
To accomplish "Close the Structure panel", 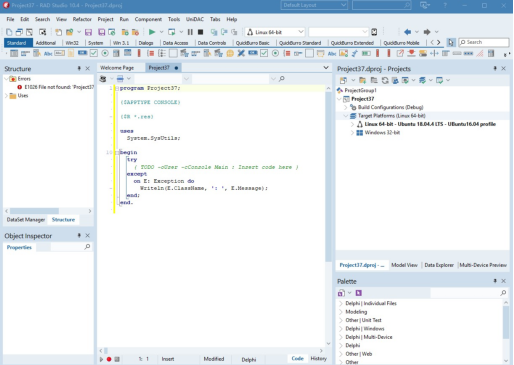I will click(88, 68).
